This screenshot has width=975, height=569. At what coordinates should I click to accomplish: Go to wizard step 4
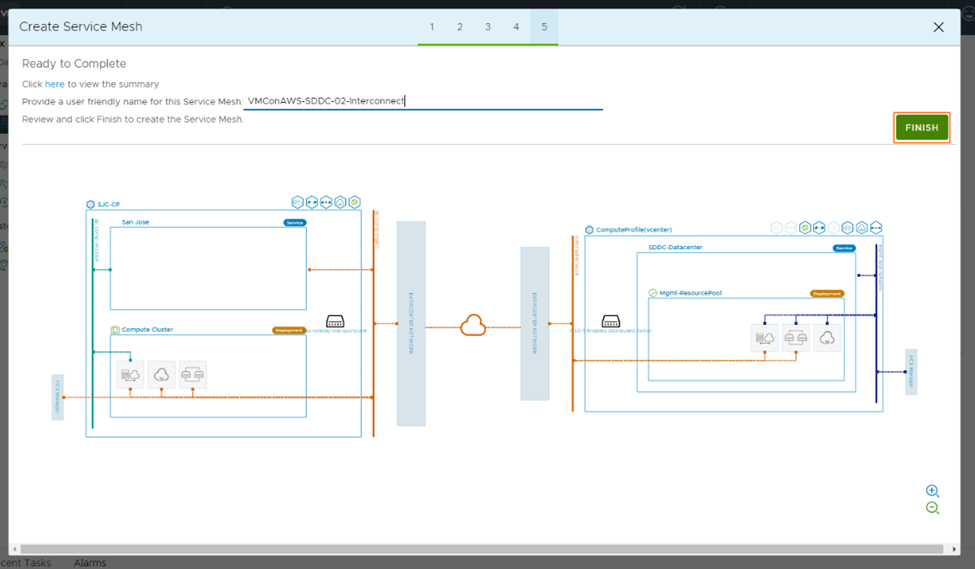(515, 27)
